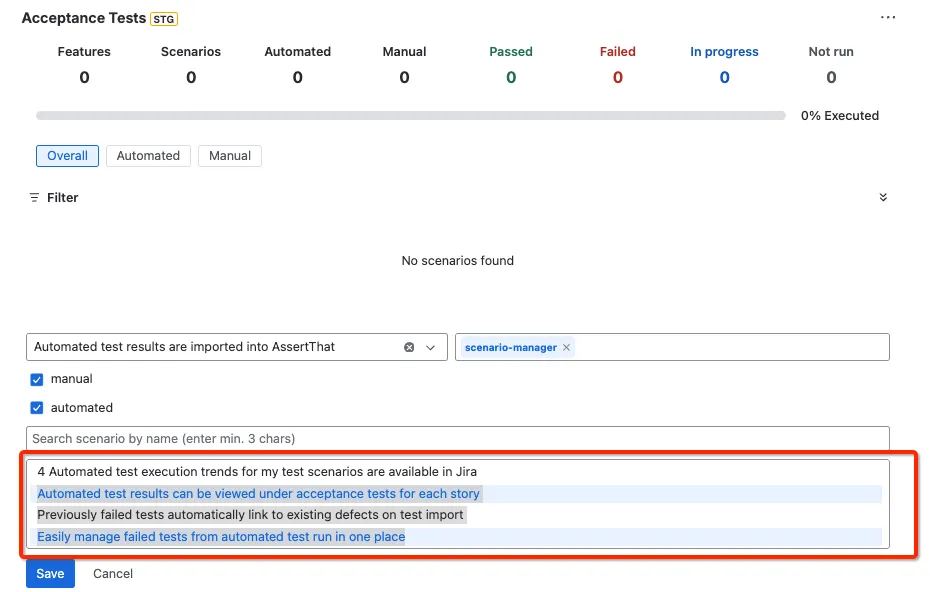Click the Save button
This screenshot has width=930, height=592.
coord(50,574)
